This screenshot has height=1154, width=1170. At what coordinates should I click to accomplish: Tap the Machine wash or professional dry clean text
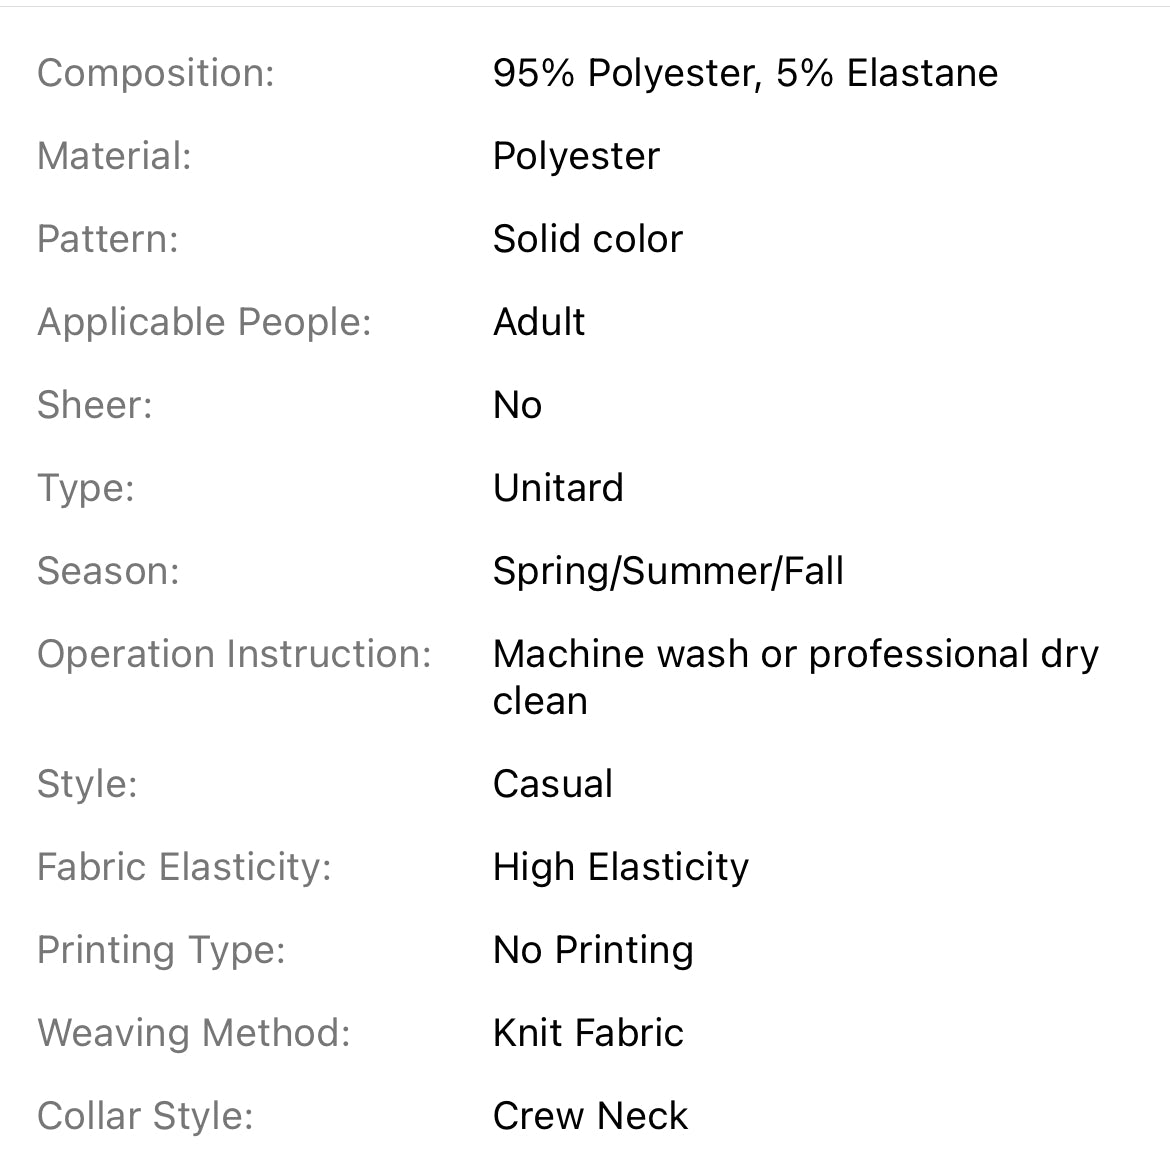point(795,677)
